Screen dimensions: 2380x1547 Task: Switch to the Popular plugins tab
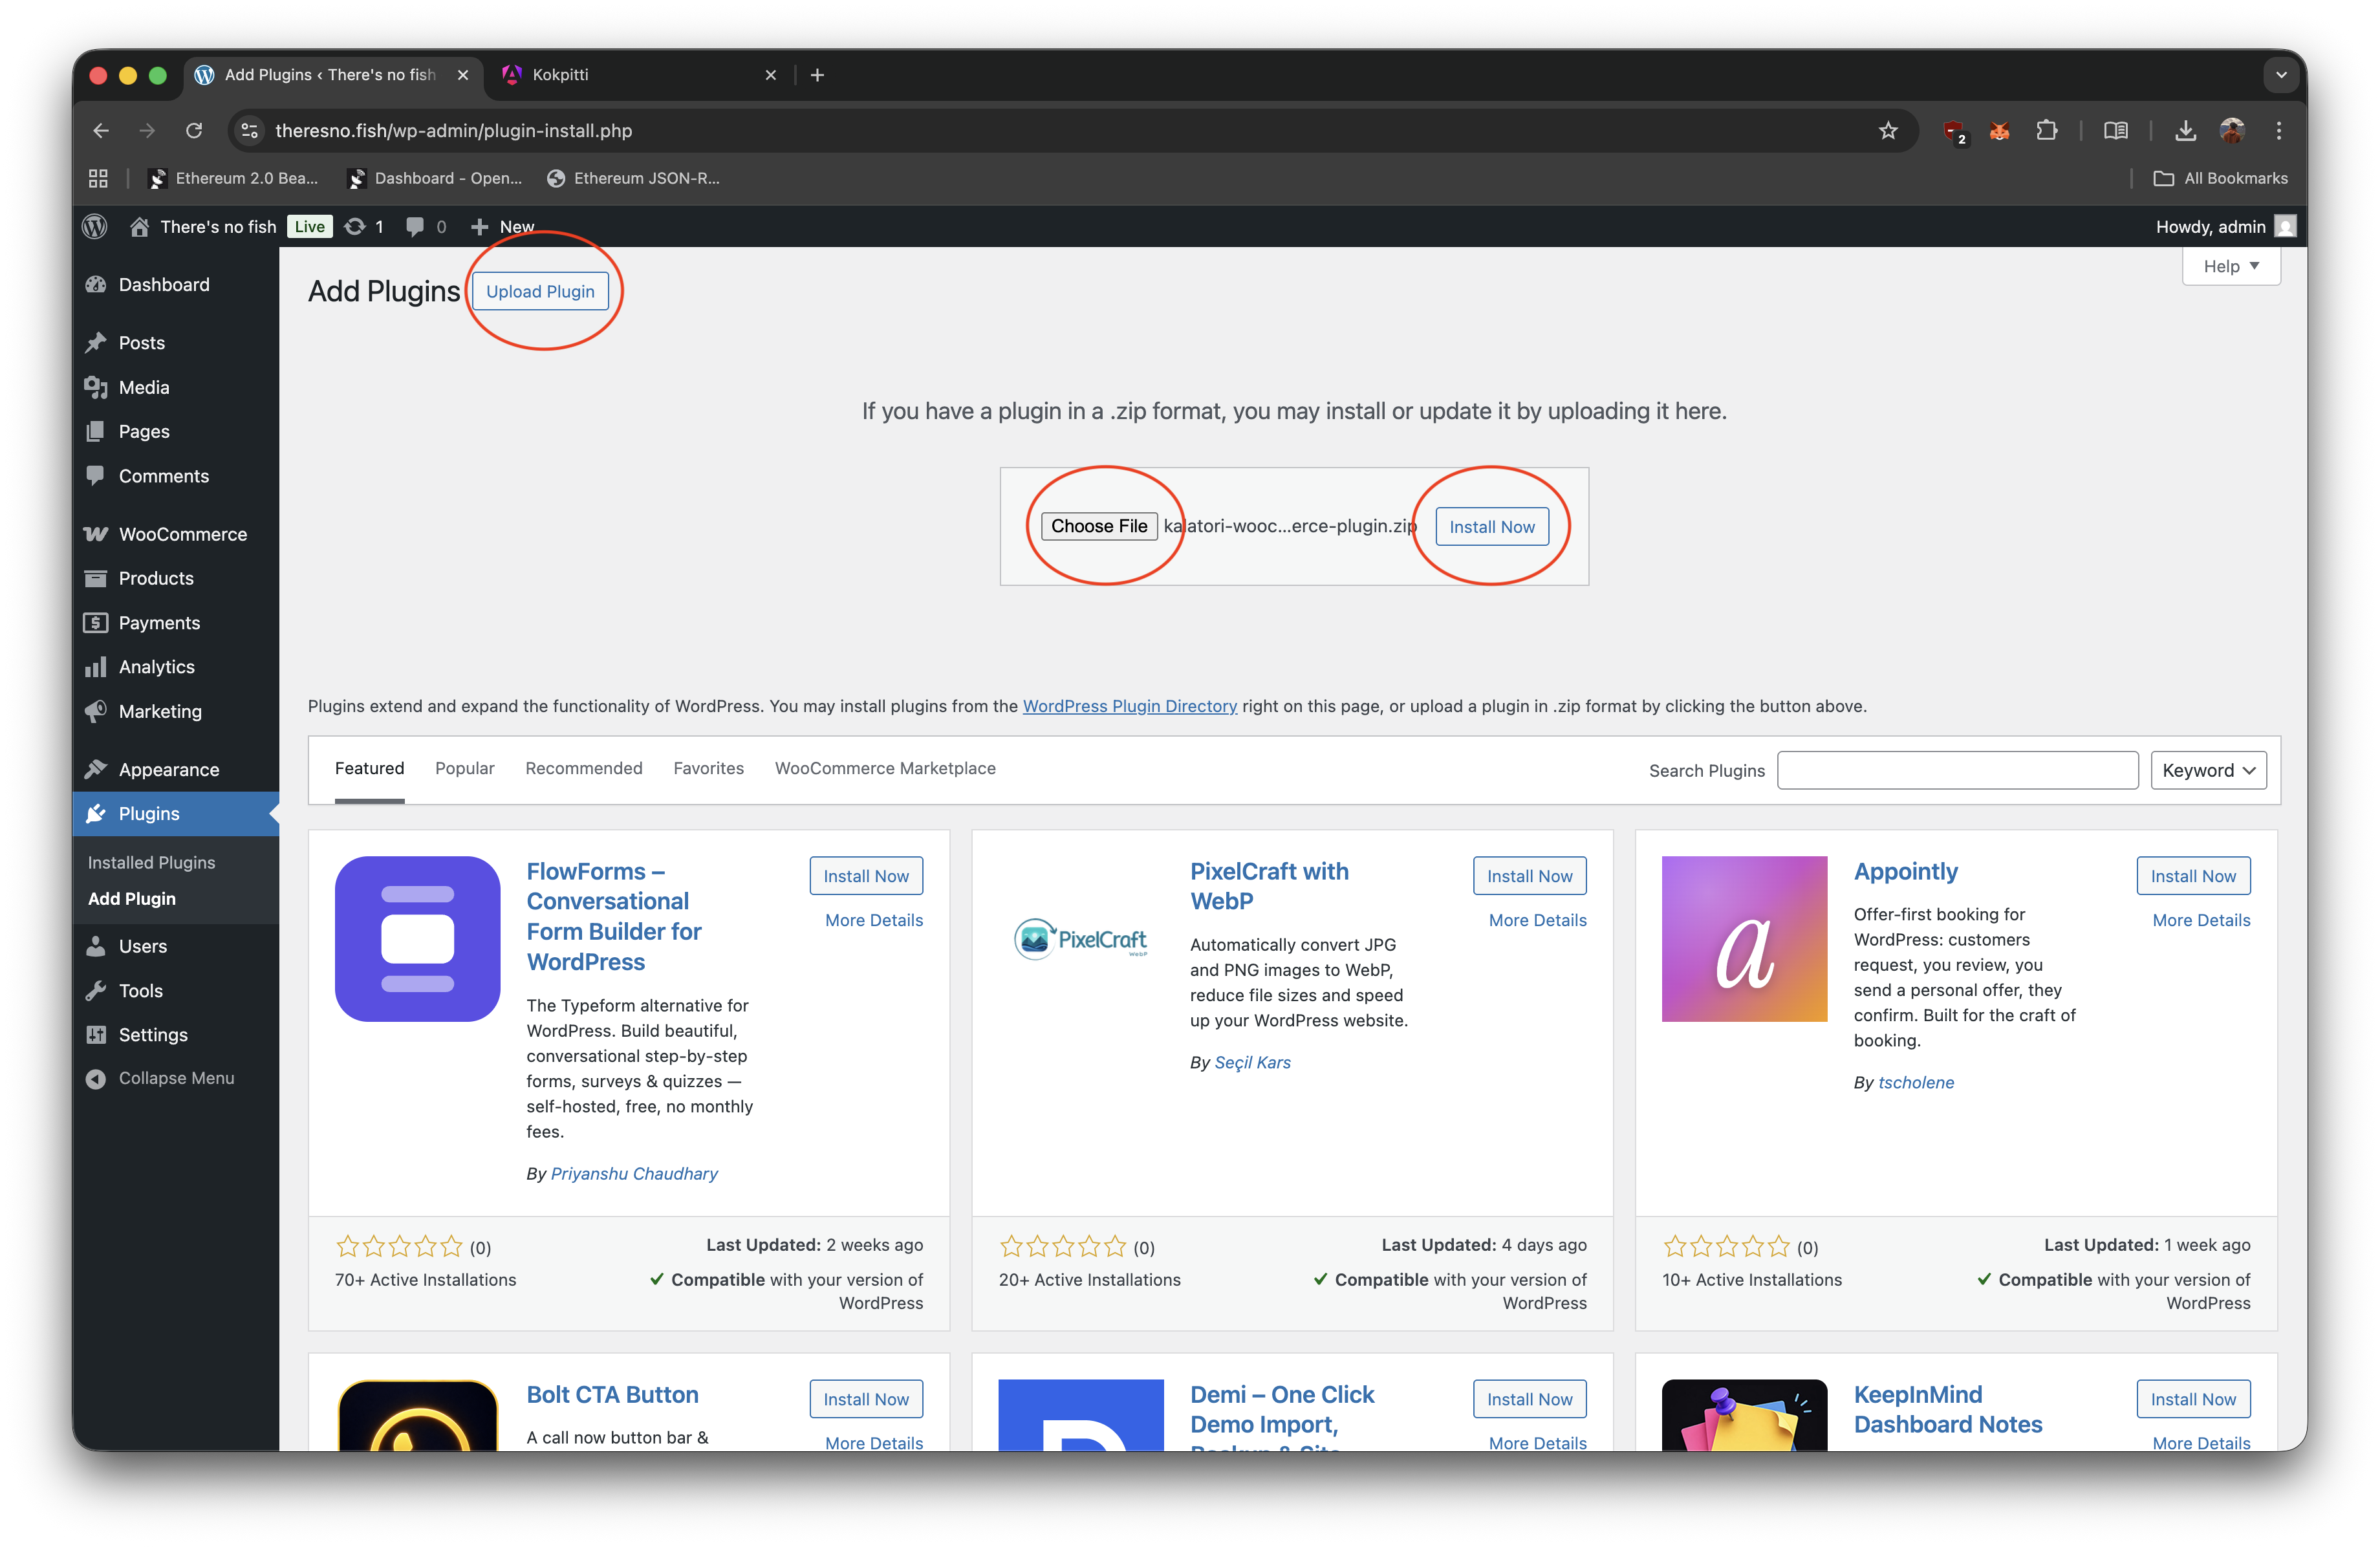tap(464, 768)
